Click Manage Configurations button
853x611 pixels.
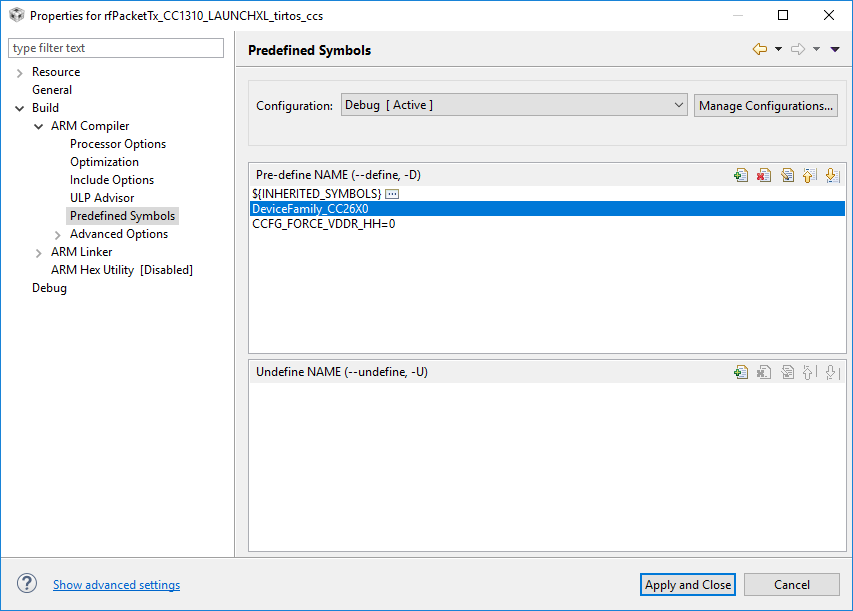[x=765, y=106]
